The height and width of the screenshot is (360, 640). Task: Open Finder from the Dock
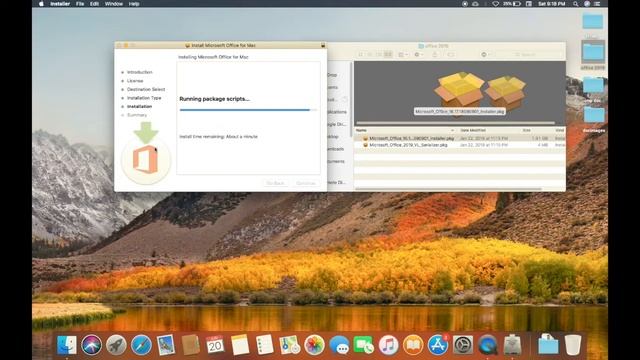pos(67,345)
